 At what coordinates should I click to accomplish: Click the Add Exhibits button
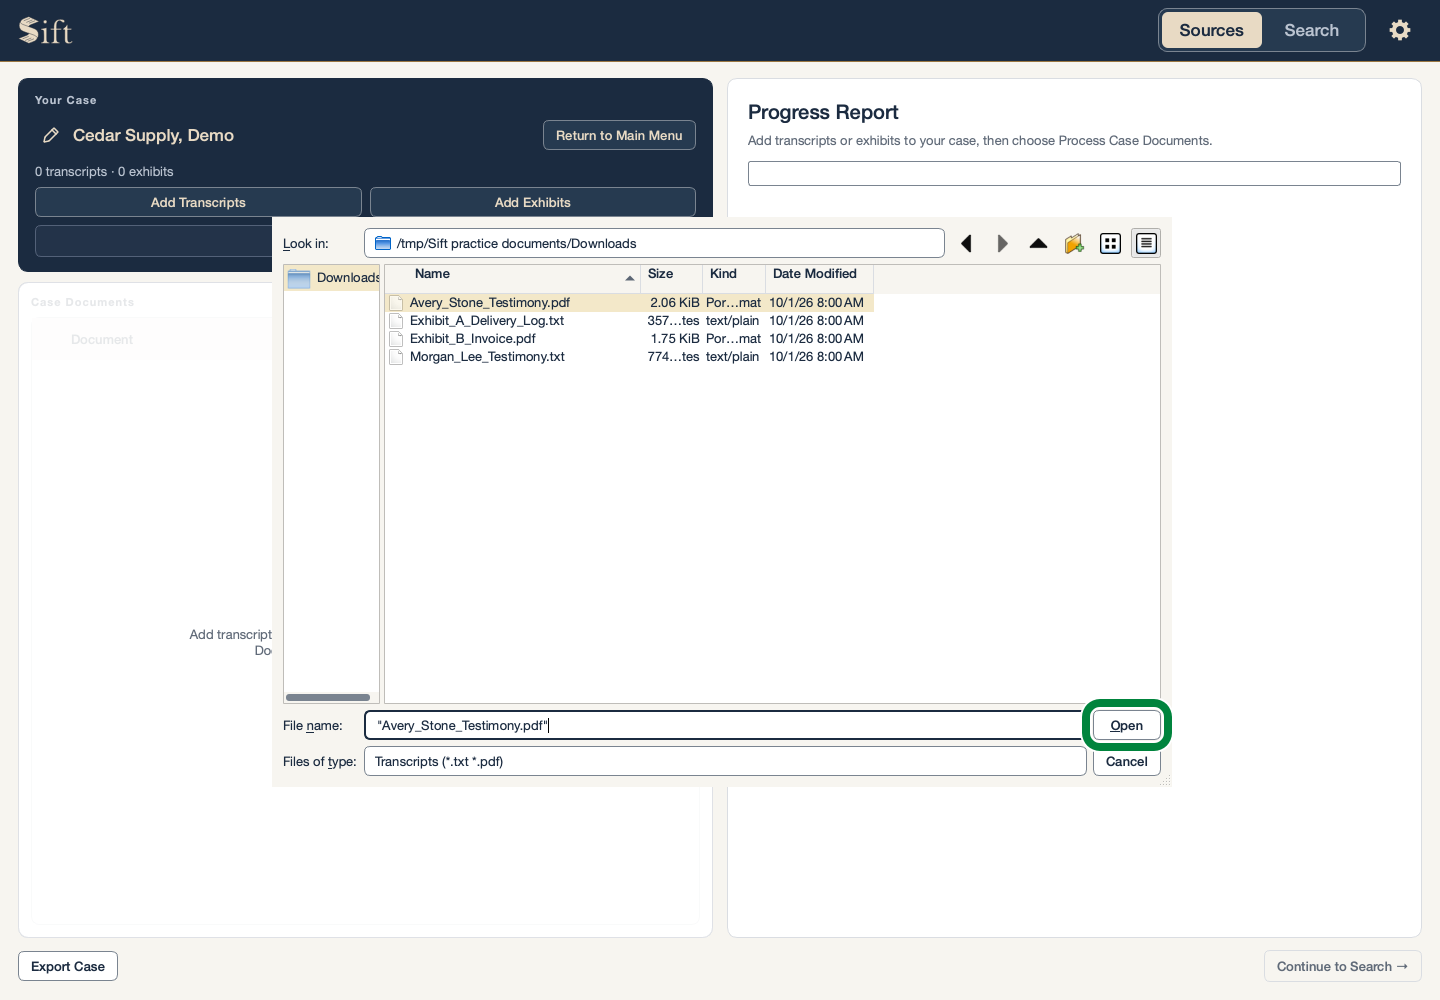[x=533, y=202]
